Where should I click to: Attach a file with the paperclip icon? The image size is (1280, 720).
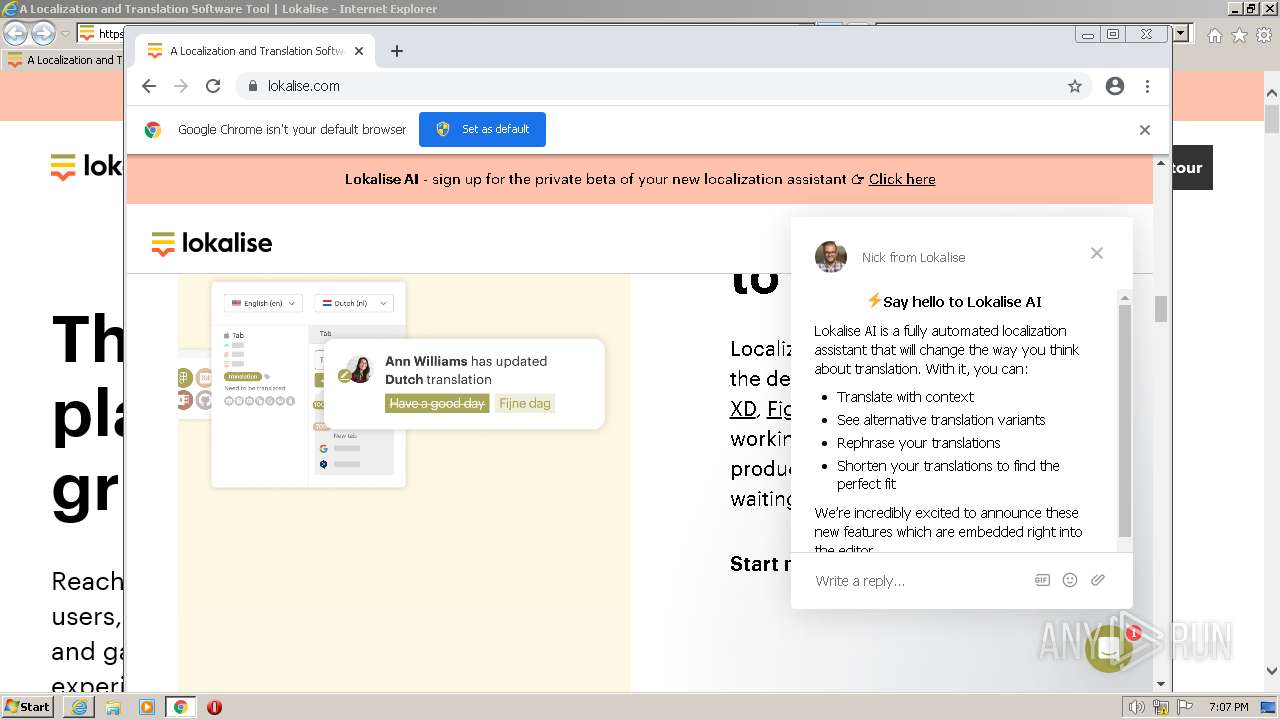(1098, 580)
